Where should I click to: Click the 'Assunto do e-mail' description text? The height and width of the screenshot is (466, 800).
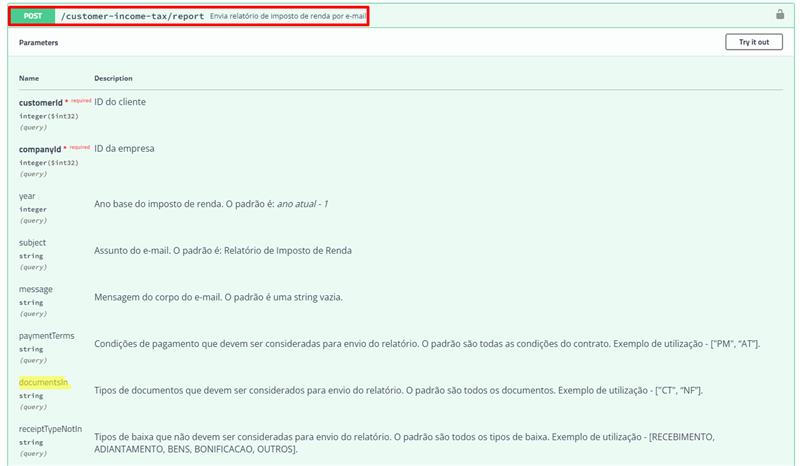coord(222,251)
